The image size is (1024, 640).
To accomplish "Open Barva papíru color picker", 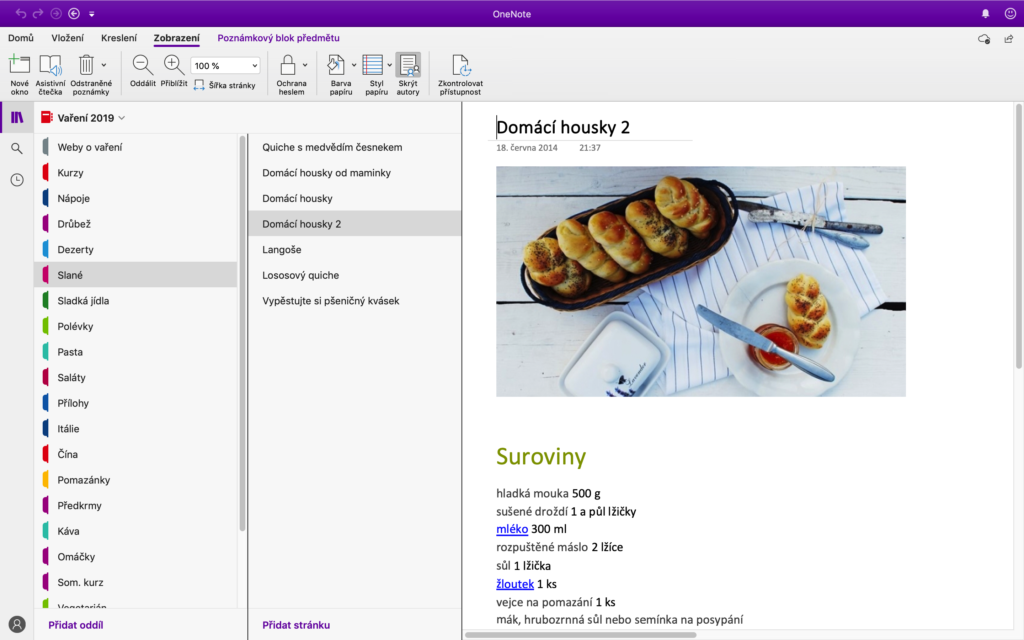I will coord(336,66).
